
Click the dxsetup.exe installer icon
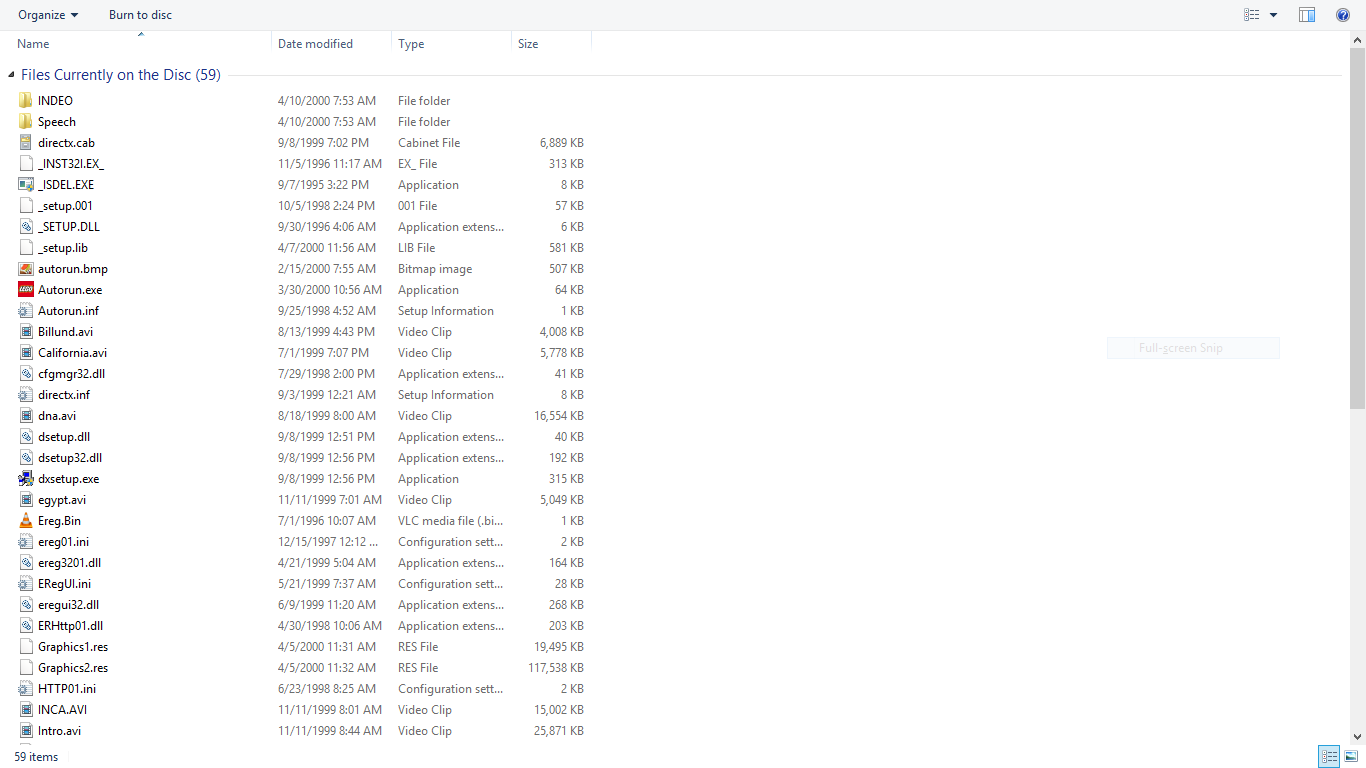(26, 478)
